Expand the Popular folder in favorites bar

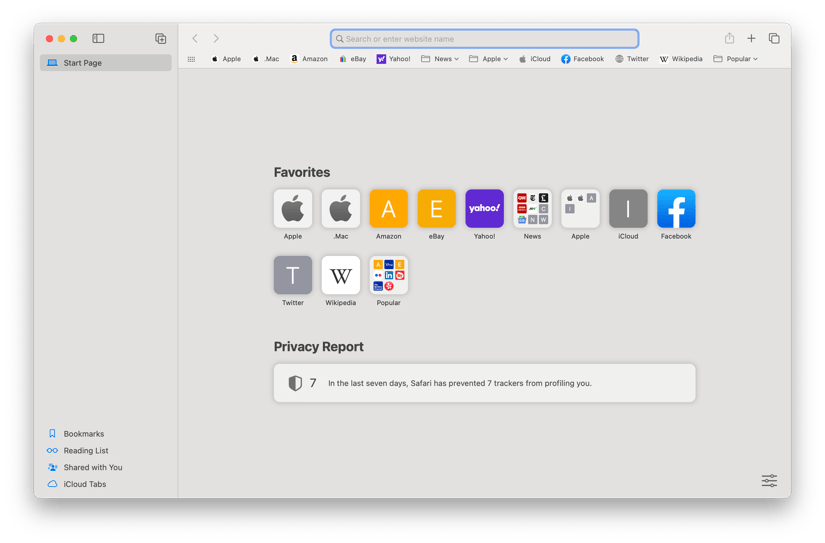[736, 59]
